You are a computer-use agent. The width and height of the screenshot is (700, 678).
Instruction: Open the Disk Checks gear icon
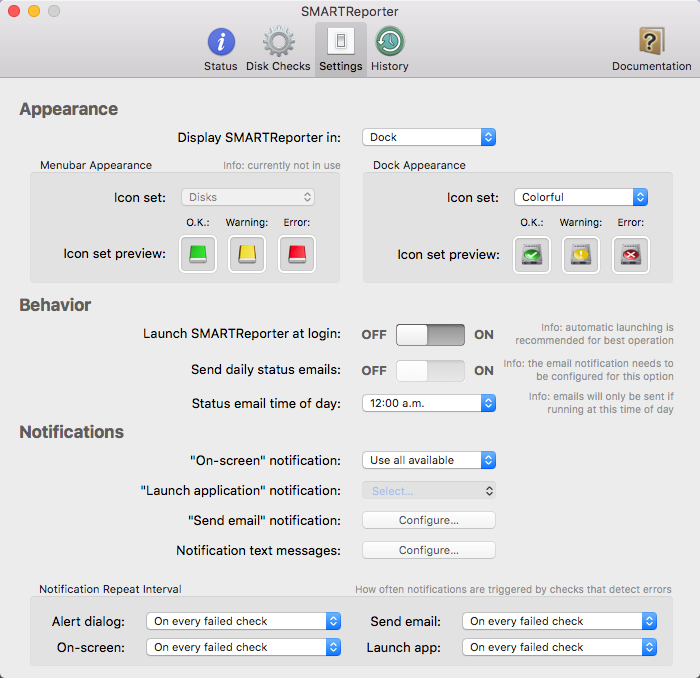[279, 42]
